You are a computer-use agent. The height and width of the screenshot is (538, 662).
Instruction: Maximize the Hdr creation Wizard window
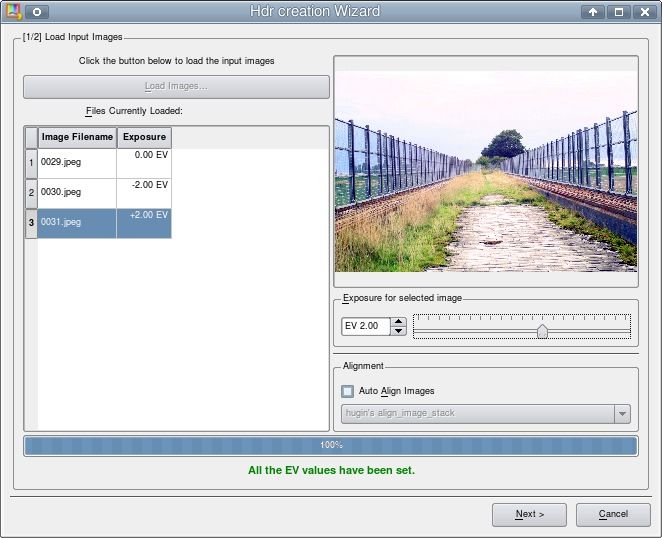pos(619,12)
